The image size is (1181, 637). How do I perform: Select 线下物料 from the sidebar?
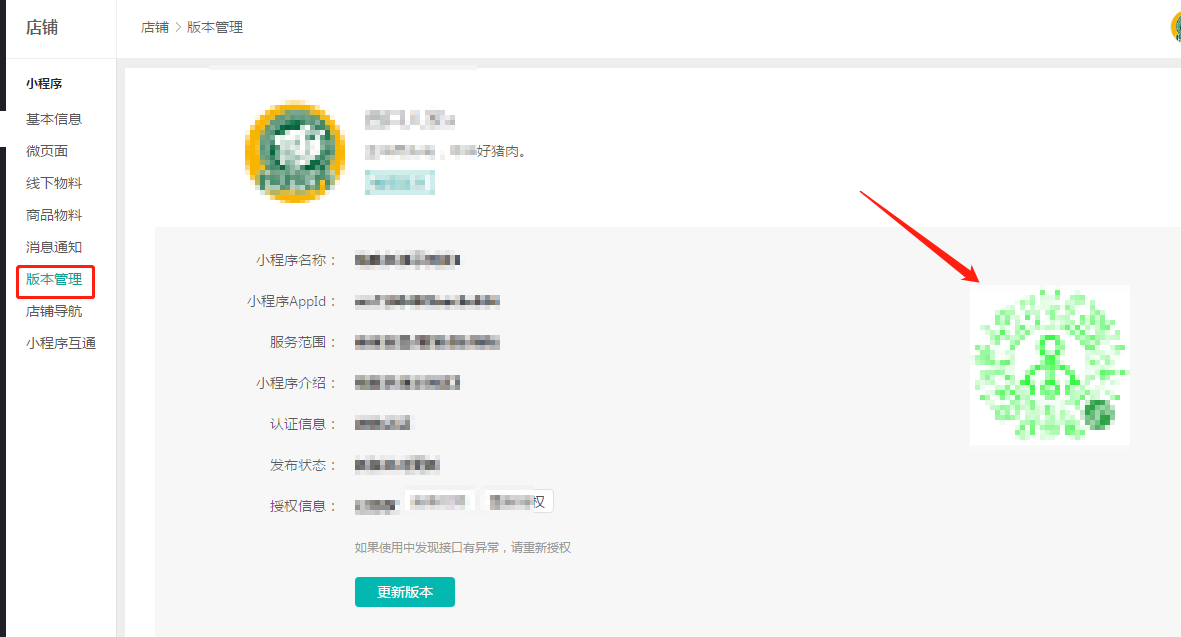click(x=54, y=183)
